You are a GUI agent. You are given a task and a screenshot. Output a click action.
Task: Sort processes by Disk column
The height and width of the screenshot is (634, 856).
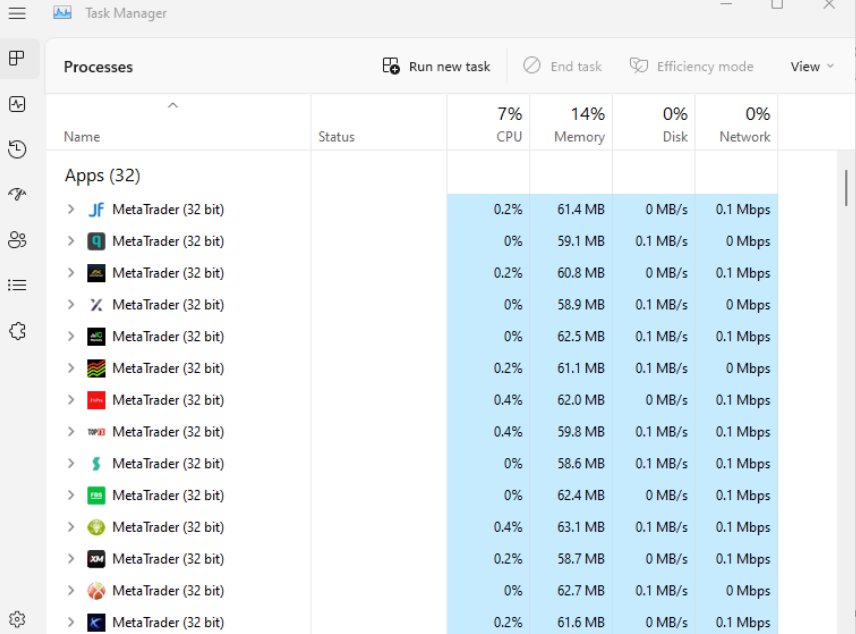tap(654, 123)
